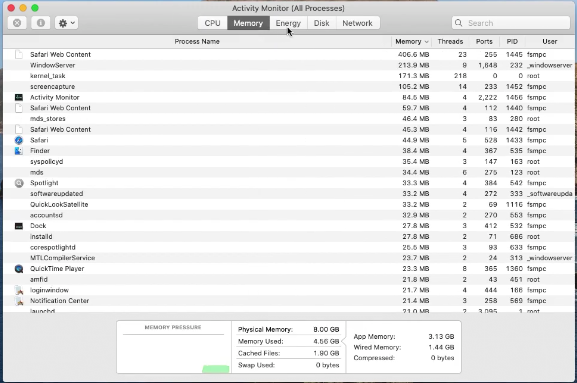Sort by the Ports column
This screenshot has height=383, width=577.
tap(484, 42)
